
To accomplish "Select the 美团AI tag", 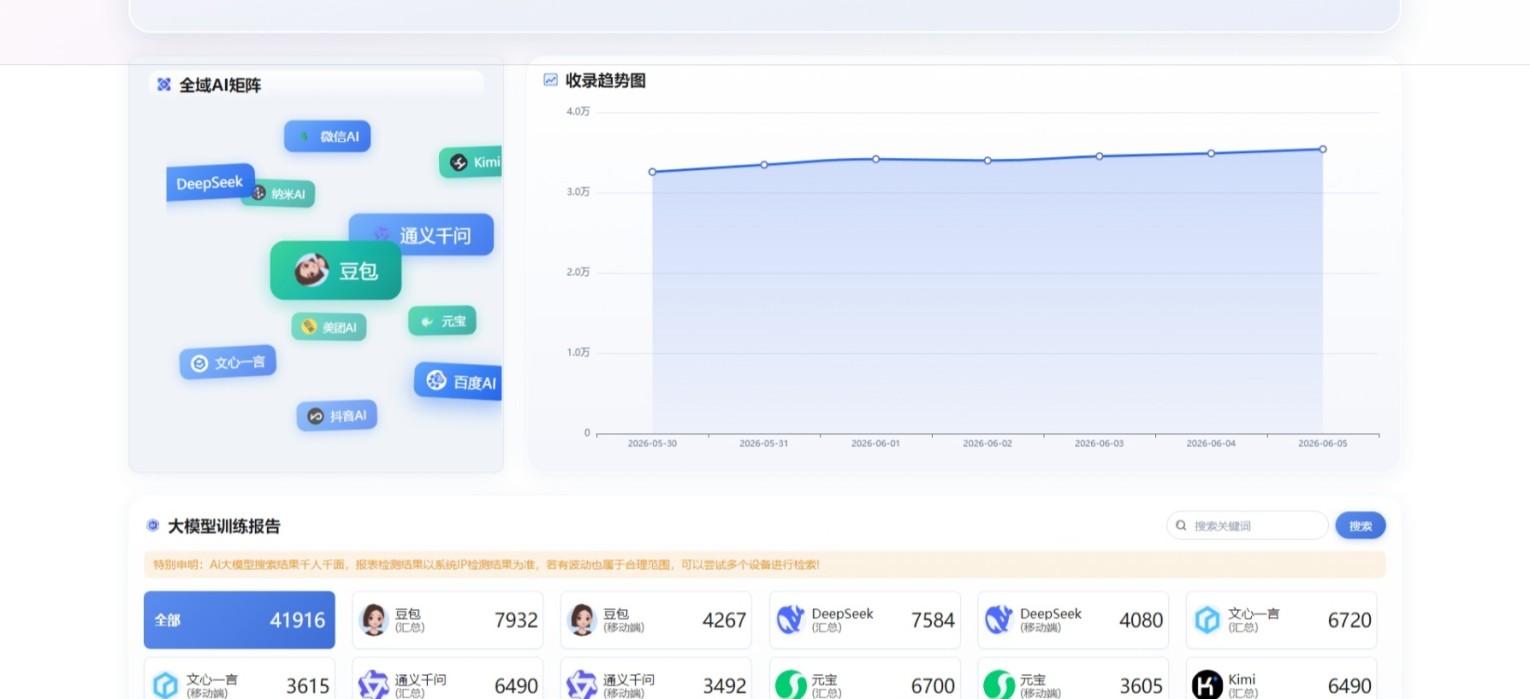I will point(329,327).
